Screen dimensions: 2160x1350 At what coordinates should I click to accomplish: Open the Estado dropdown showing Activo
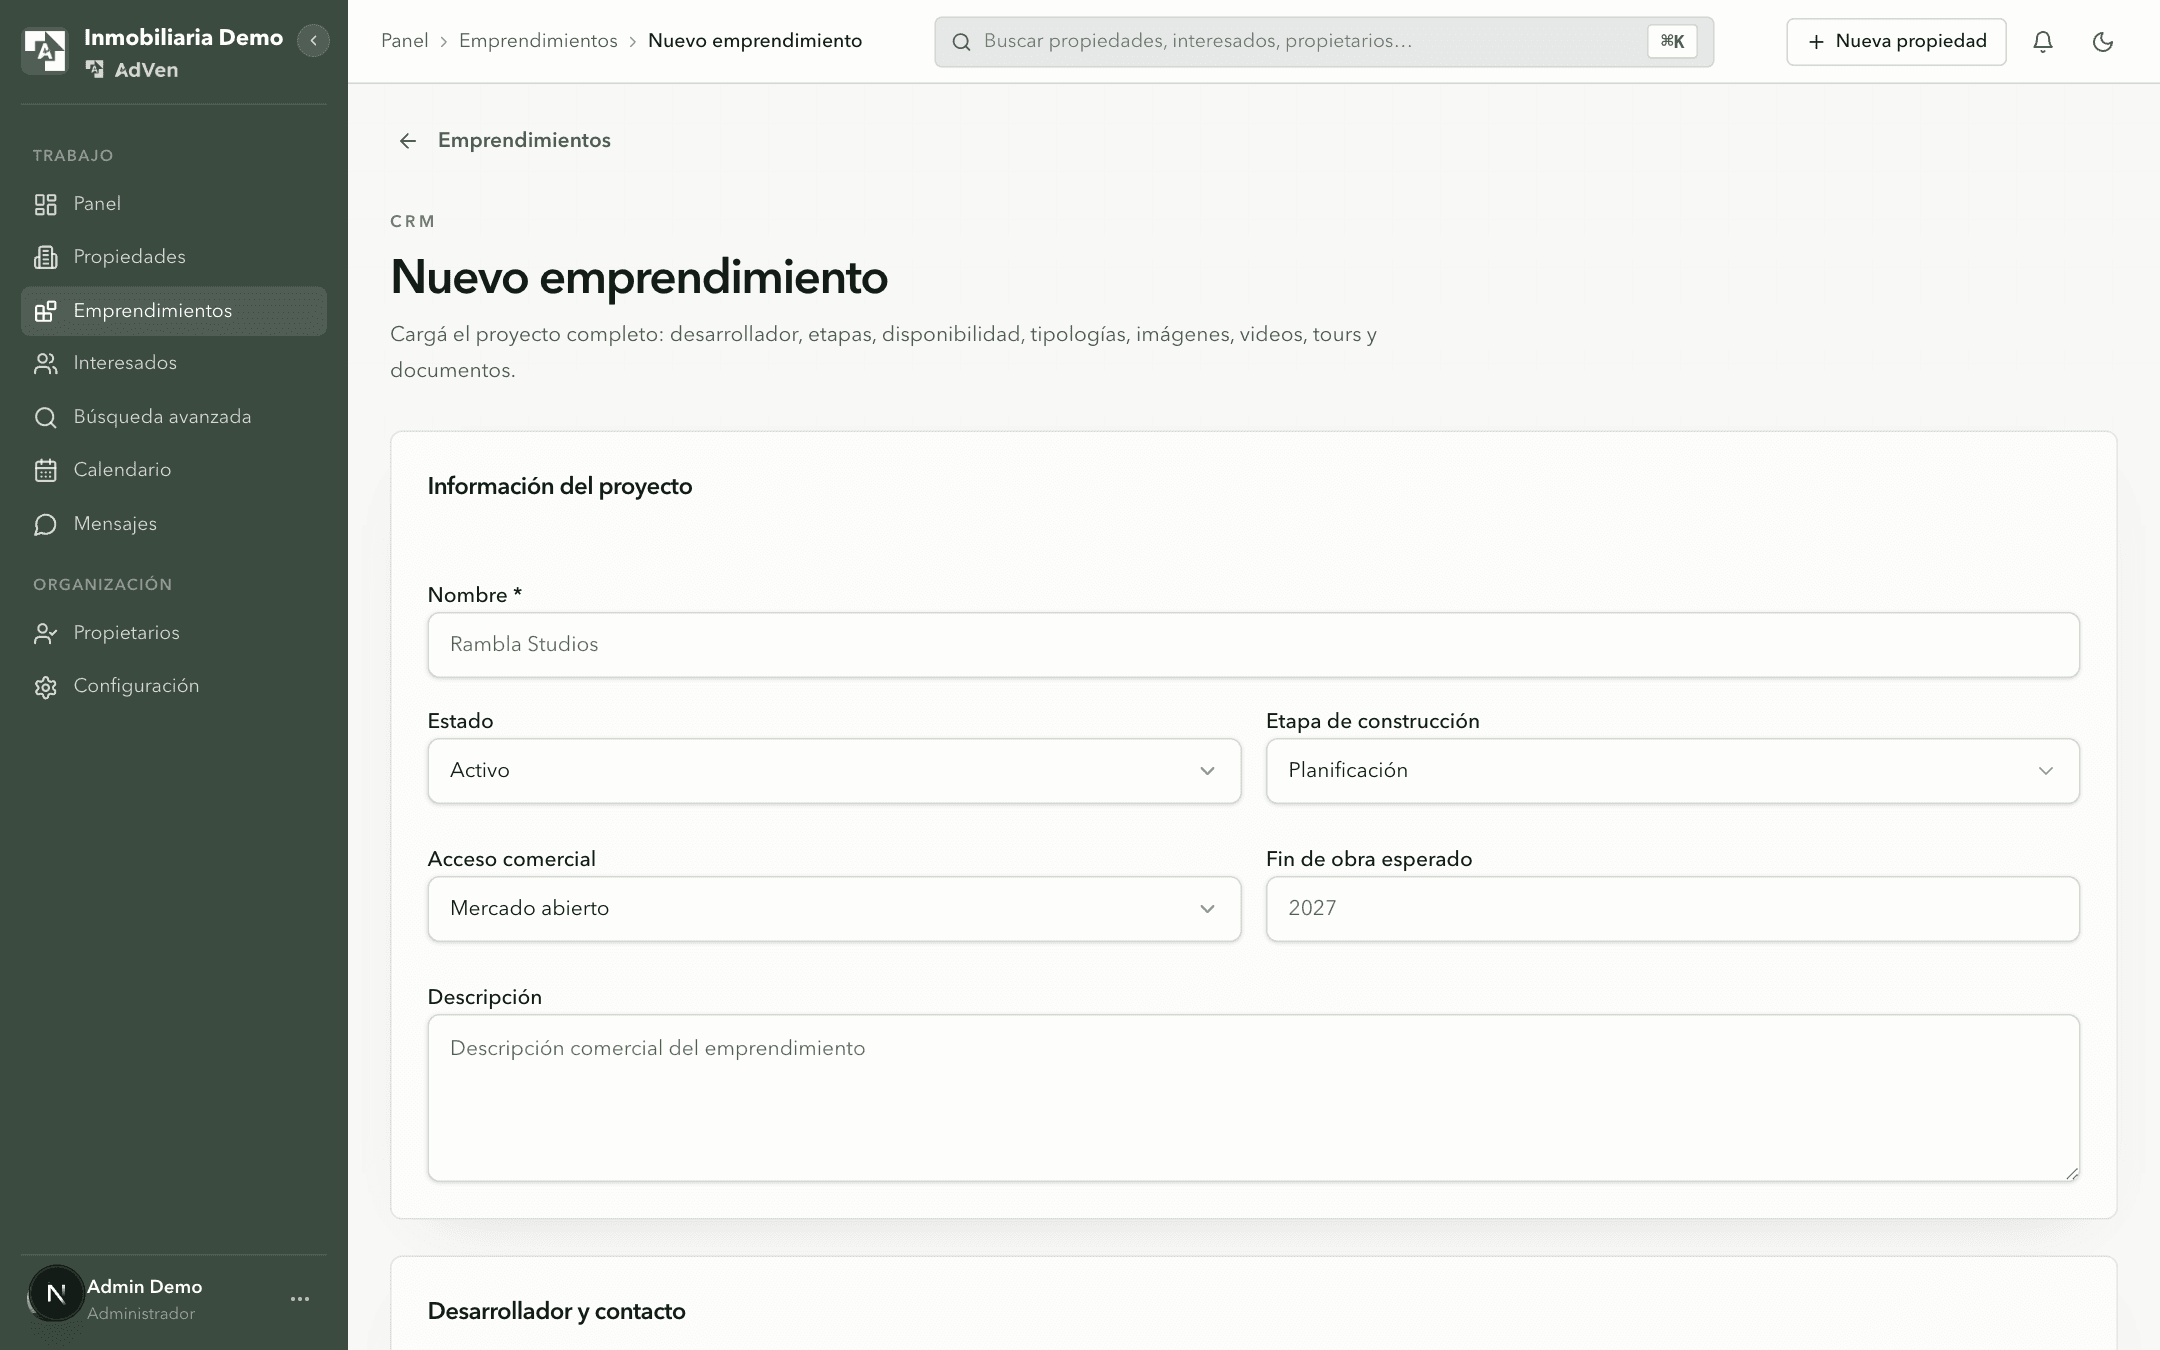(834, 771)
